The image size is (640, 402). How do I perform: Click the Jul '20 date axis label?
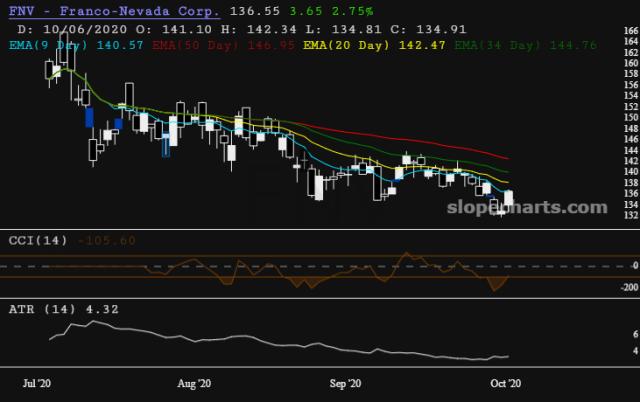click(37, 383)
